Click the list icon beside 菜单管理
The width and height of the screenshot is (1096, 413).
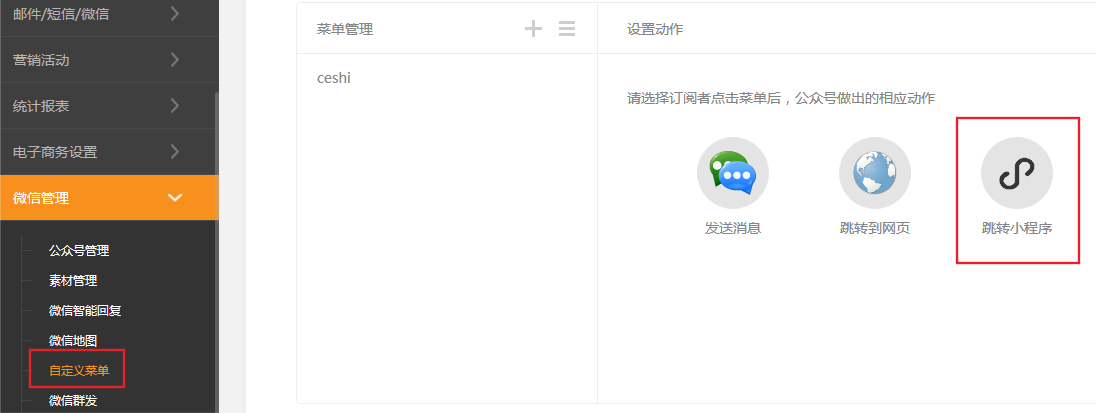pos(567,29)
